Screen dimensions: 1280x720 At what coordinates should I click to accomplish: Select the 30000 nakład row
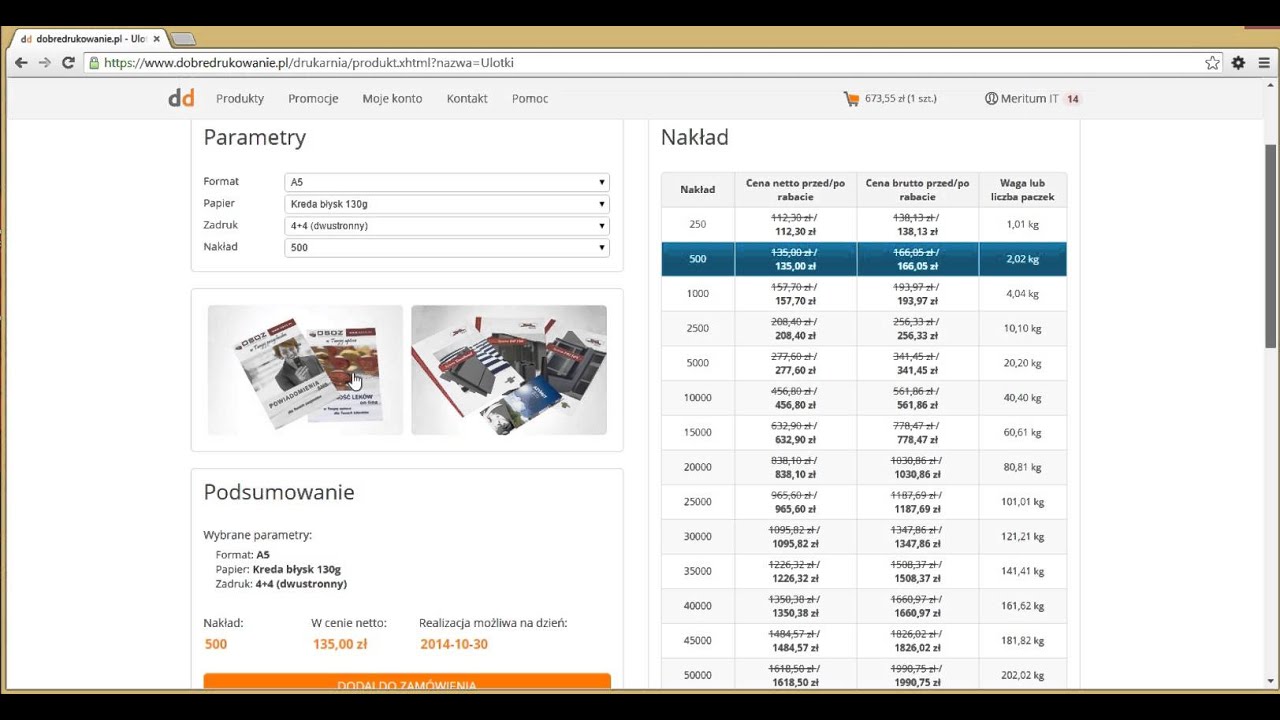point(864,536)
